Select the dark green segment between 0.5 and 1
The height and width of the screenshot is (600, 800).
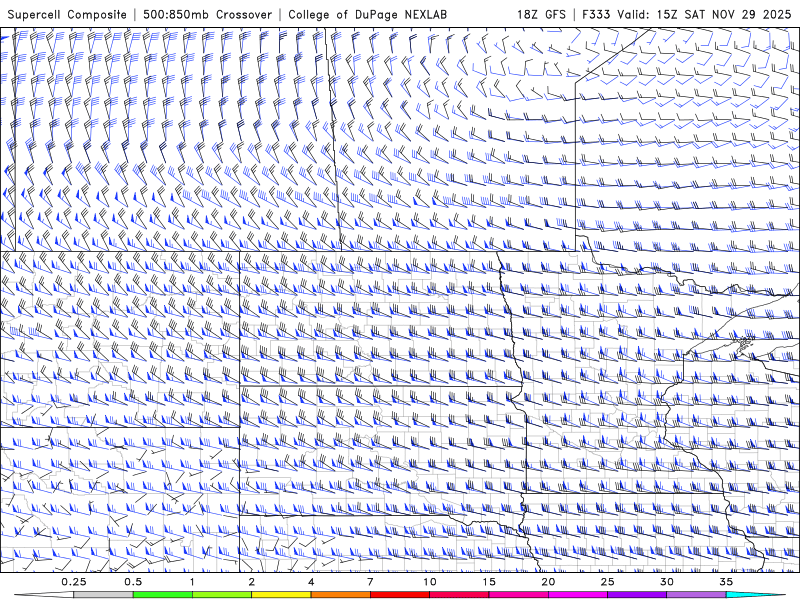(163, 595)
